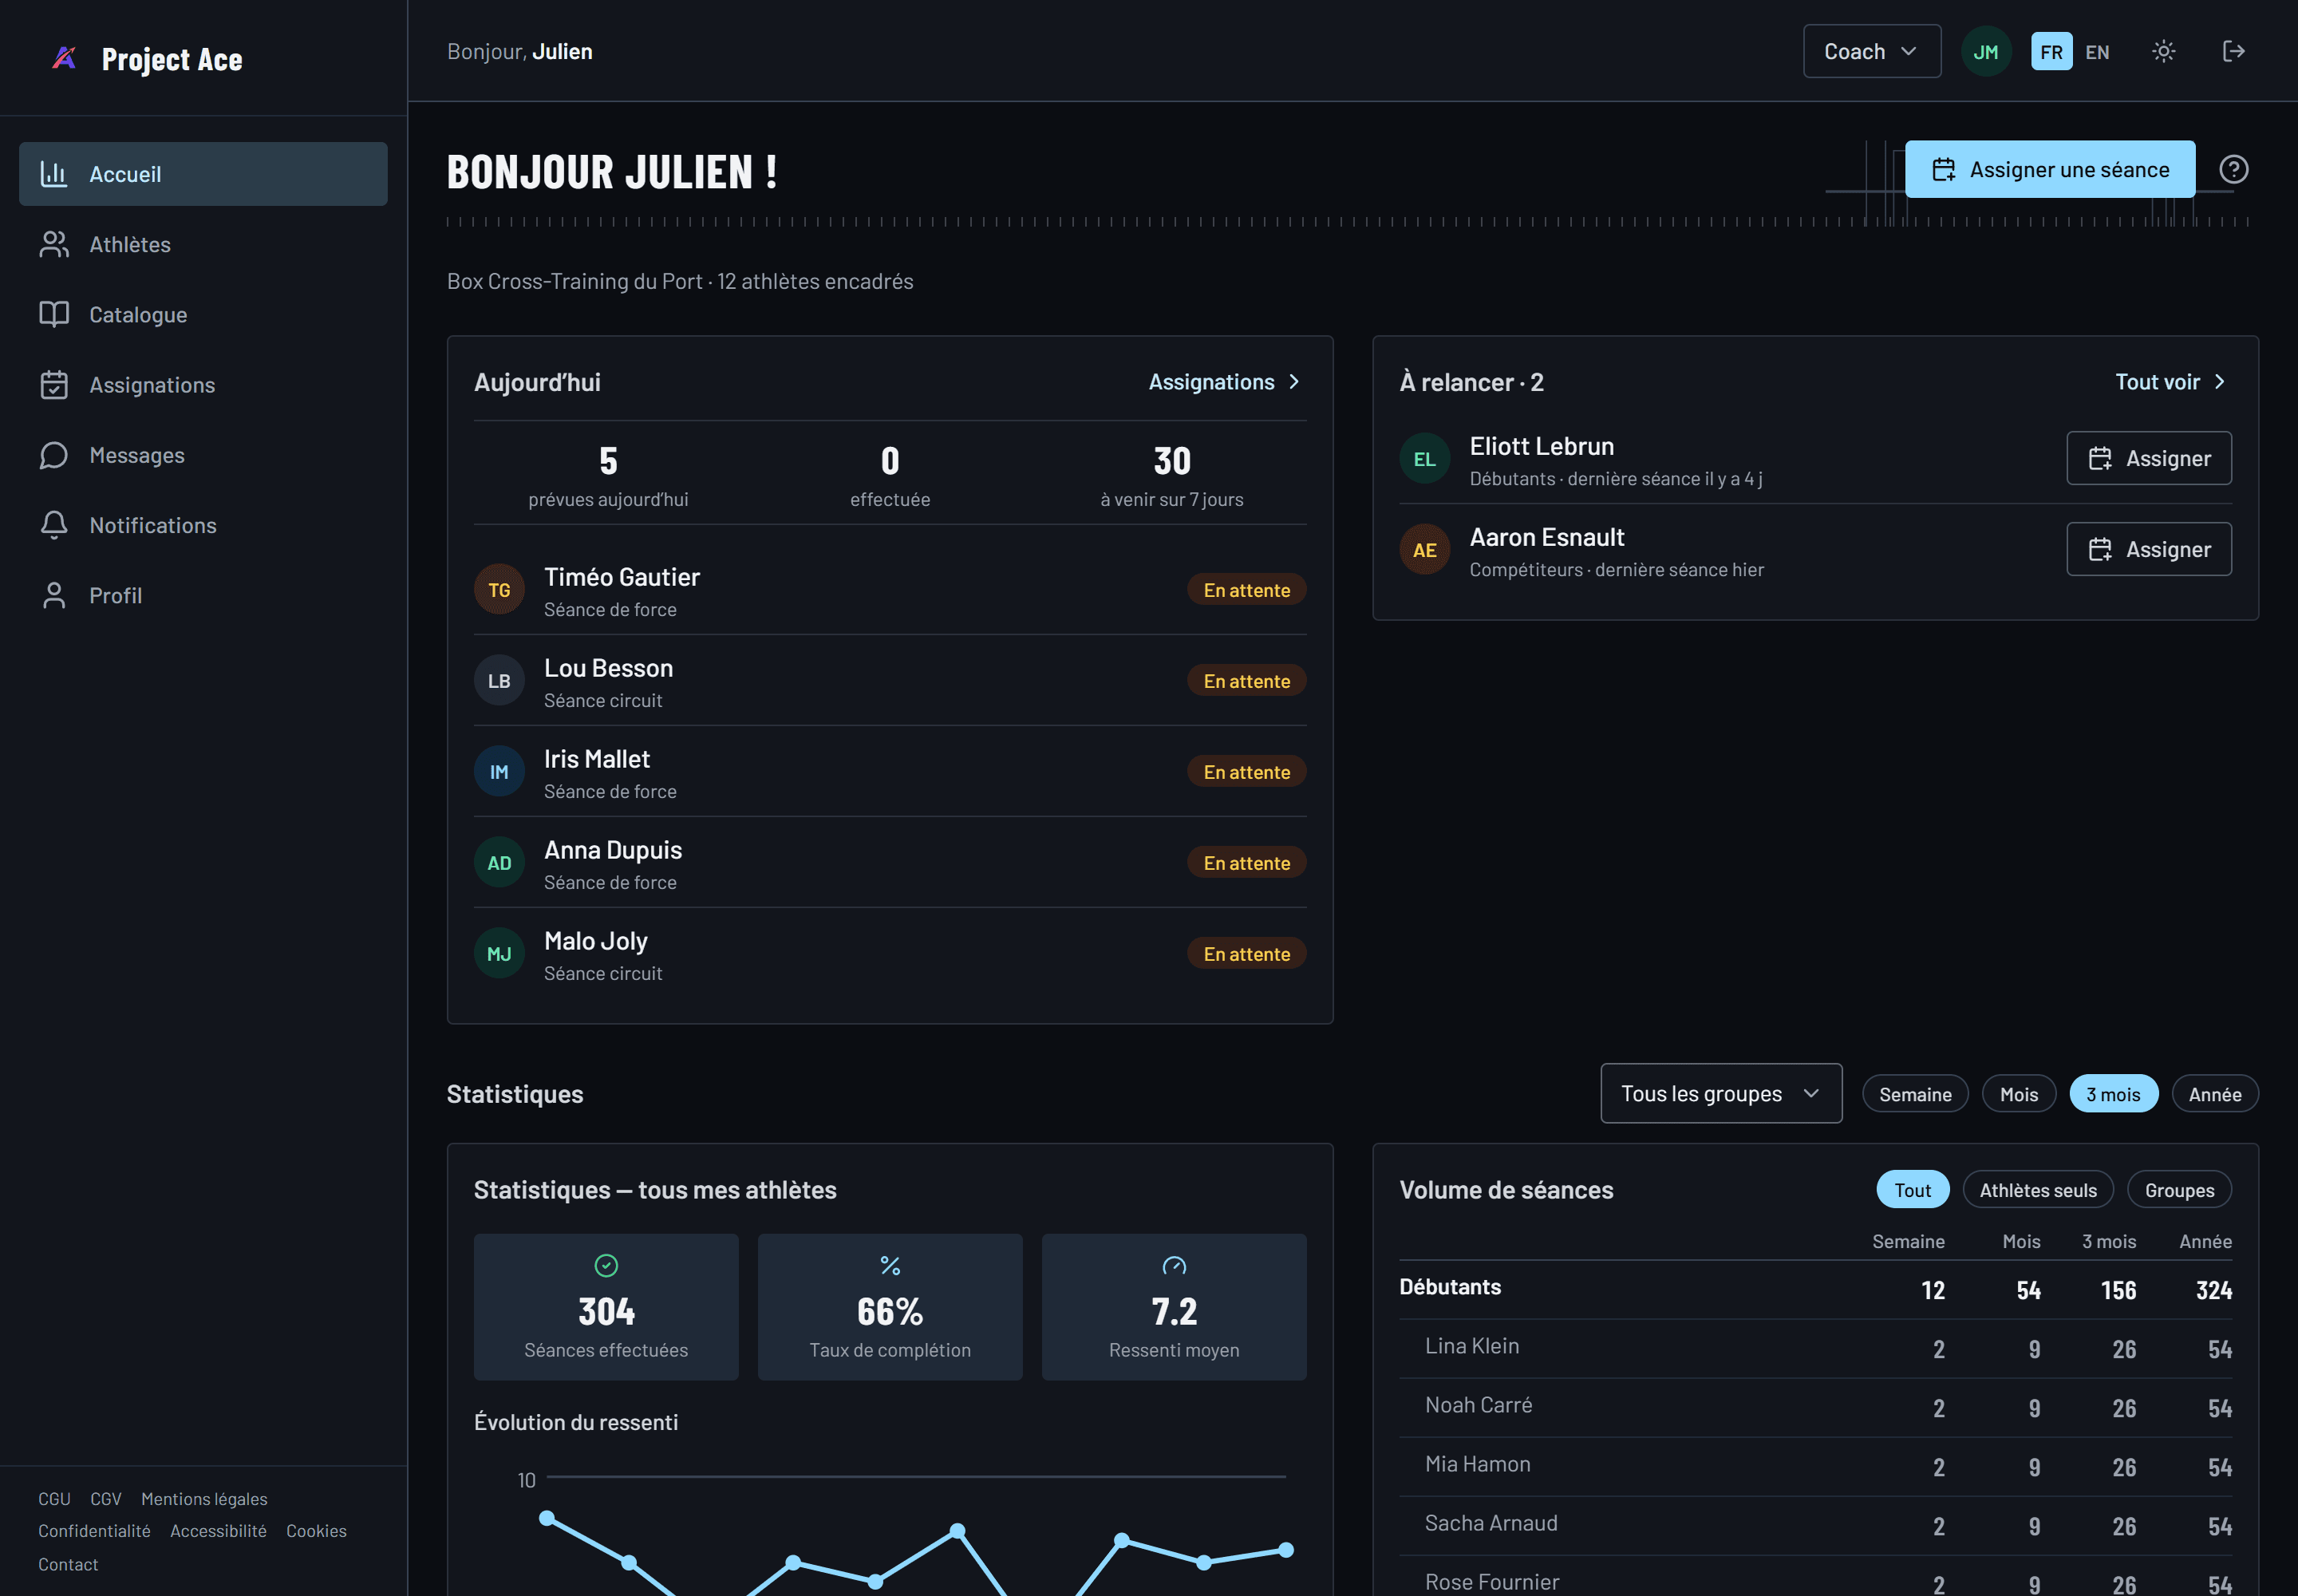The image size is (2298, 1596).
Task: Click the Séances effectuées check-circle icon
Action: (x=606, y=1265)
